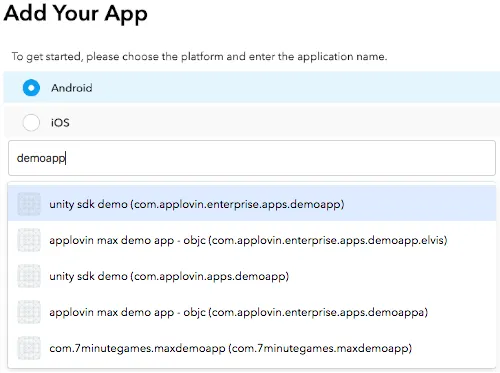Viewport: 500px width, 373px height.
Task: Select the iOS platform radio button
Action: click(31, 122)
